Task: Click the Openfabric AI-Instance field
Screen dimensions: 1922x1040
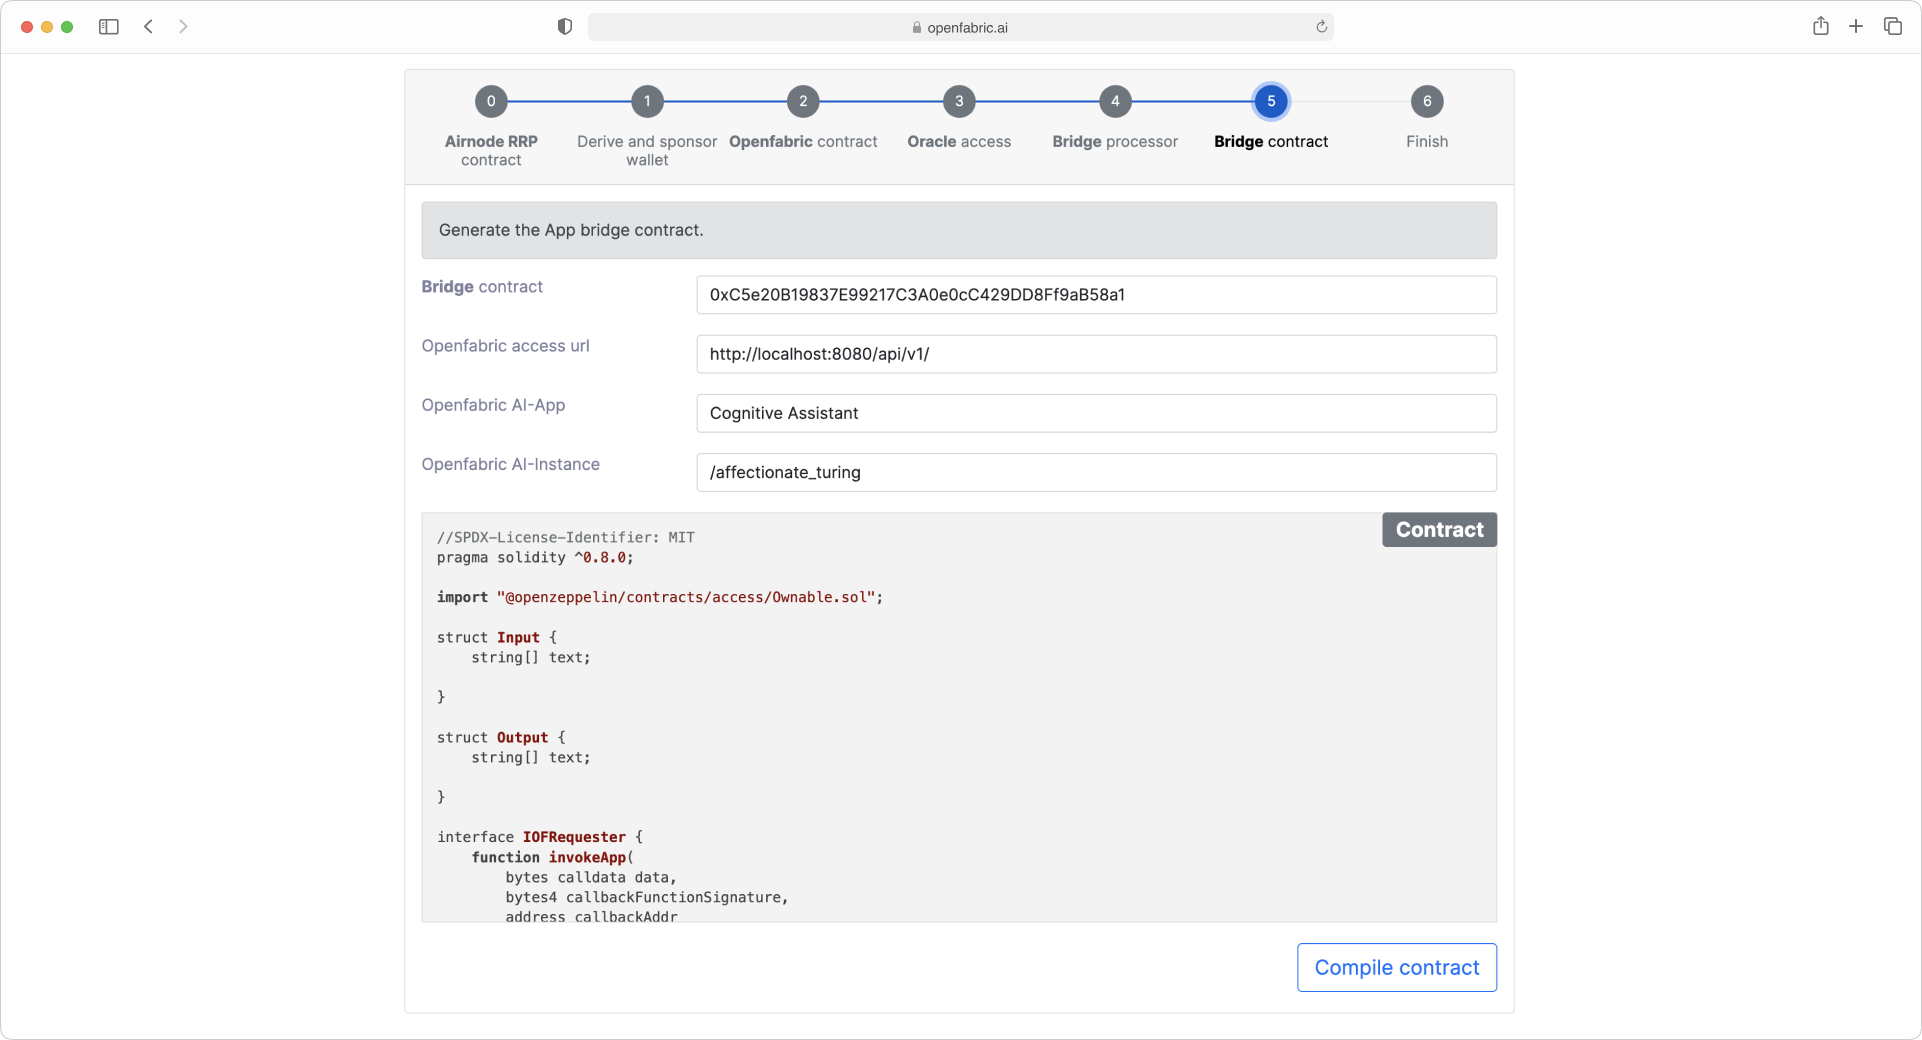Action: [1096, 472]
